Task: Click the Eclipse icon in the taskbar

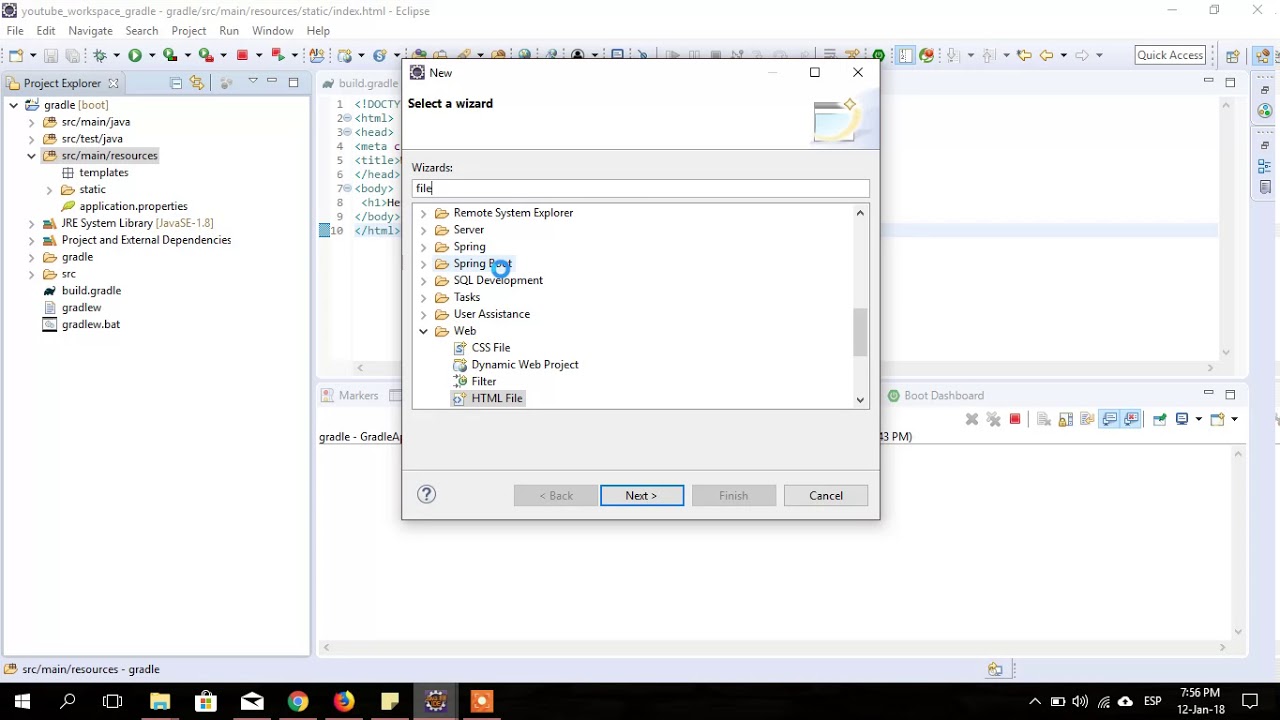Action: click(435, 701)
